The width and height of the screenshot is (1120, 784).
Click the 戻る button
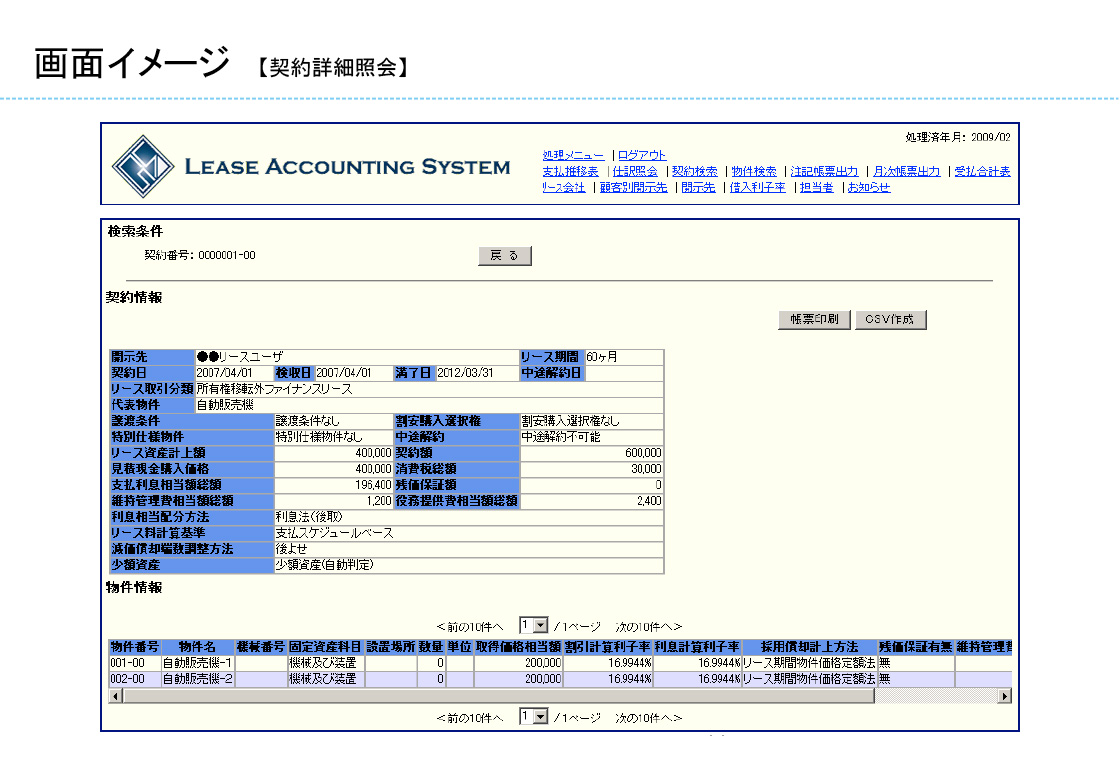click(505, 256)
